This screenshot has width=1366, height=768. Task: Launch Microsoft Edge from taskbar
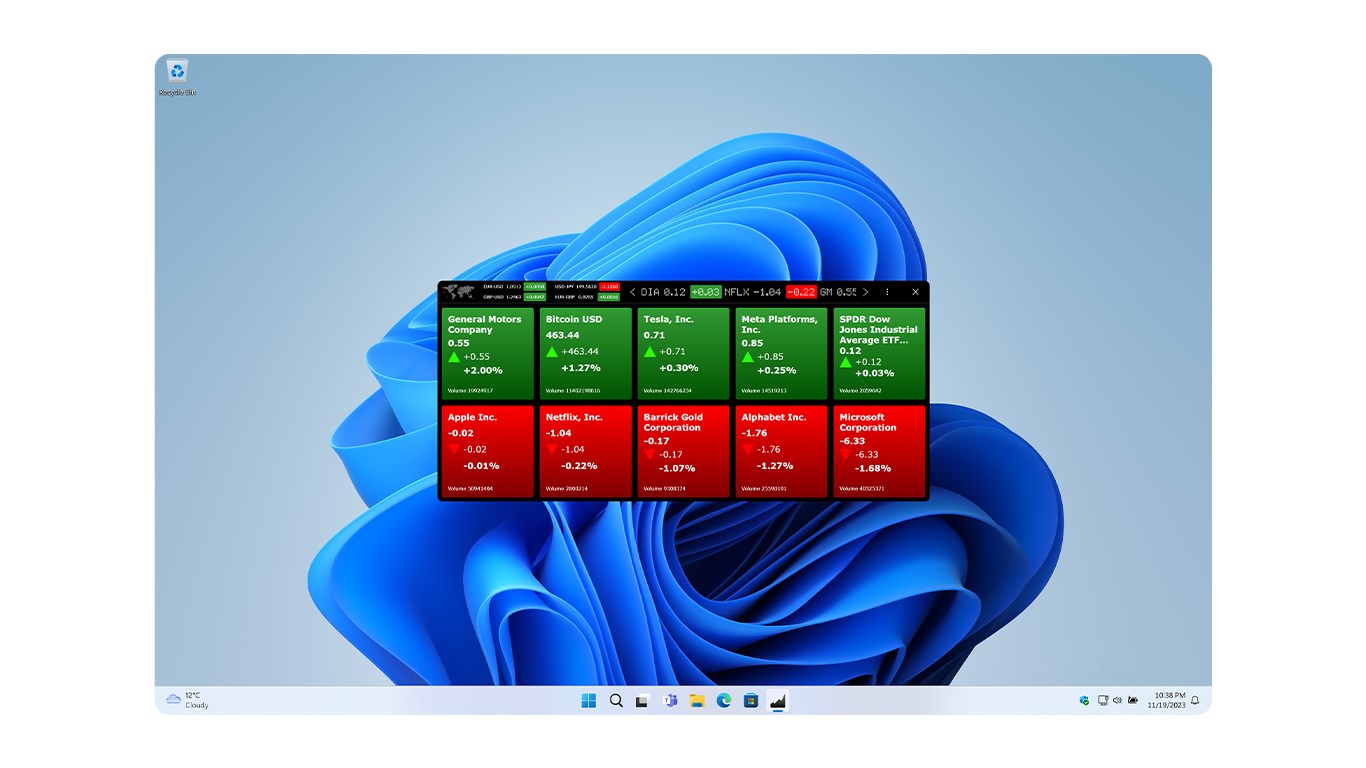click(x=724, y=700)
